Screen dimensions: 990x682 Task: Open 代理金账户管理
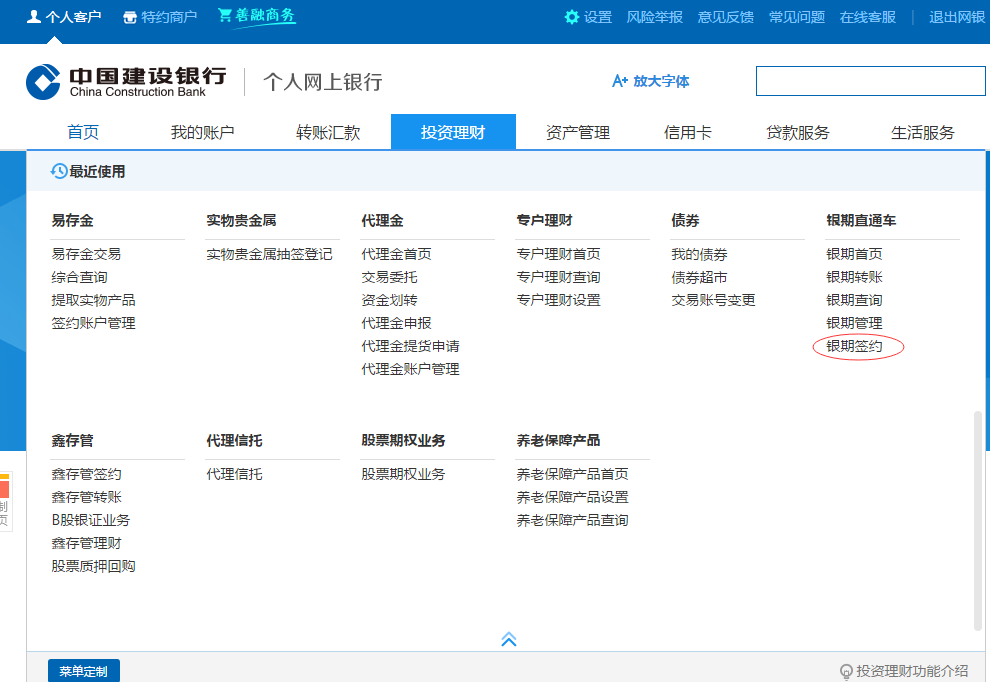(410, 369)
